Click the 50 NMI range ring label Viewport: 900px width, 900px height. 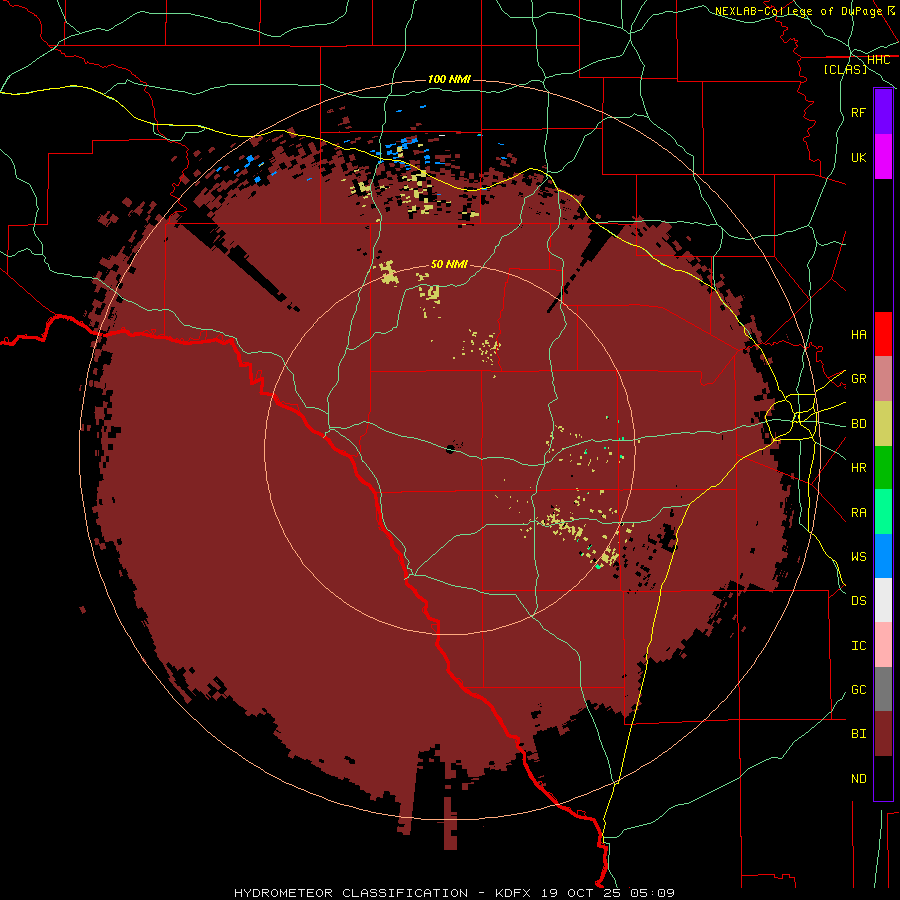(x=449, y=264)
